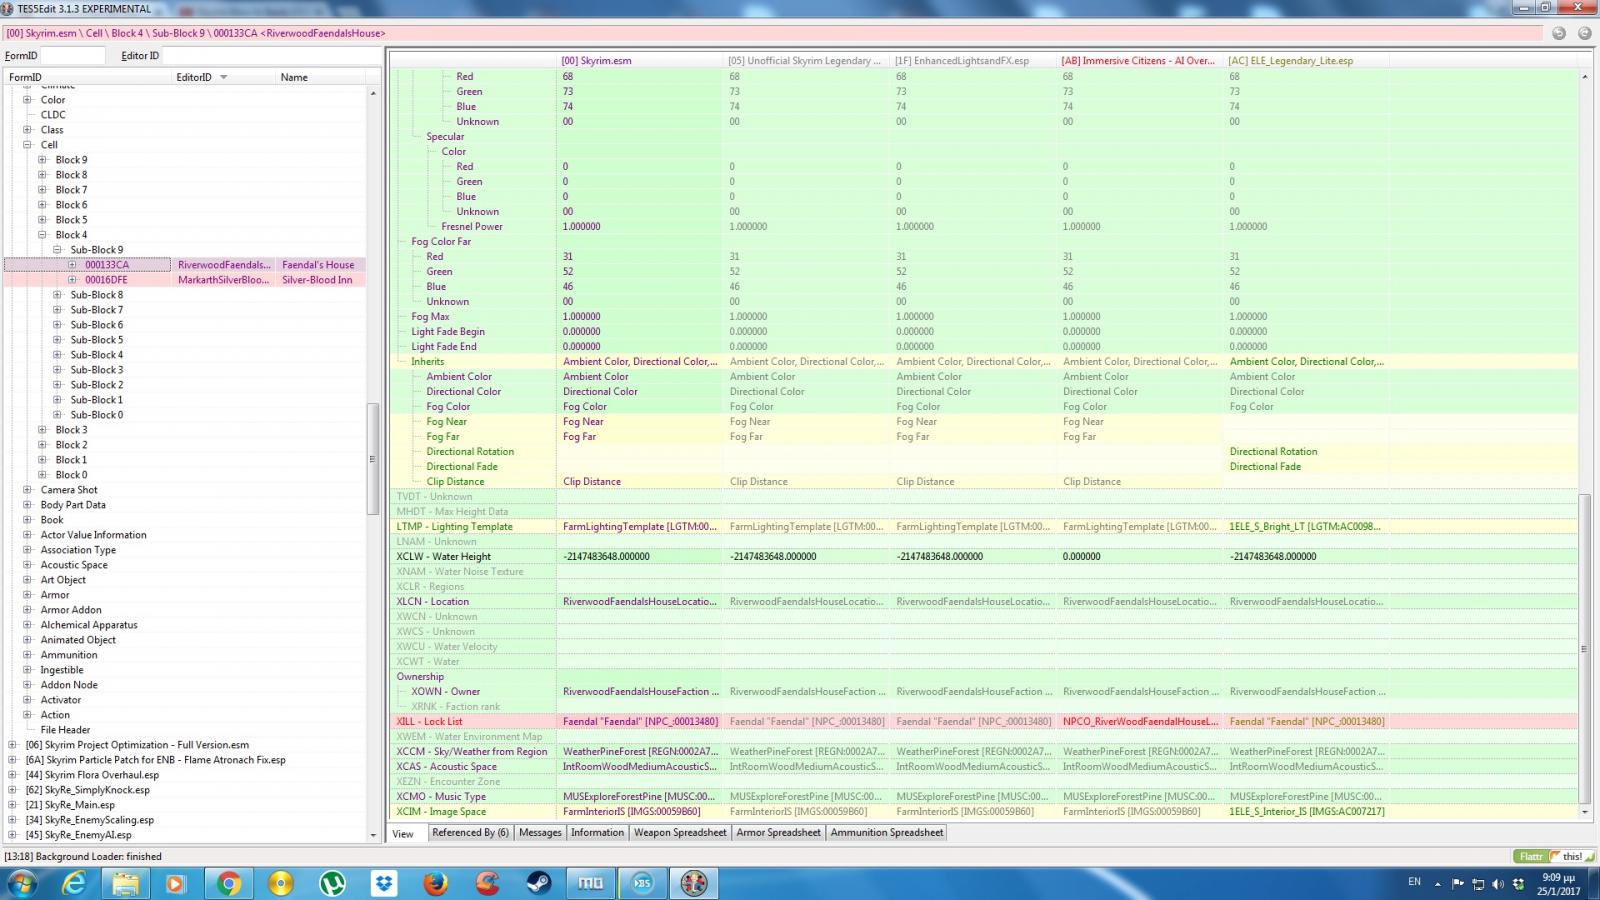The width and height of the screenshot is (1600, 900).
Task: Select the LTMP - Lighting Template row label
Action: tap(454, 526)
